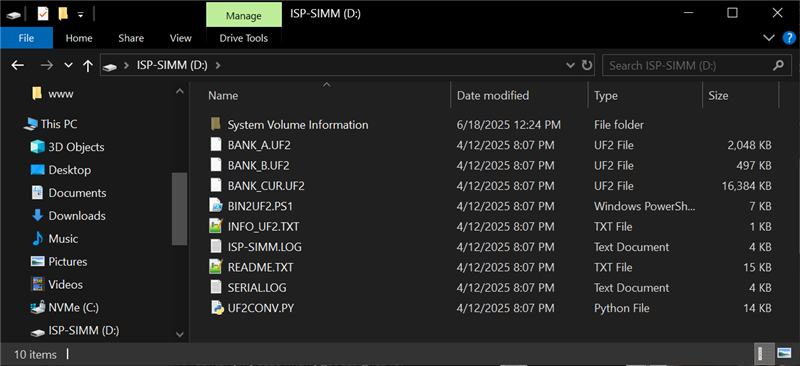The image size is (800, 366).
Task: Switch to Large icons view in status bar
Action: [784, 353]
